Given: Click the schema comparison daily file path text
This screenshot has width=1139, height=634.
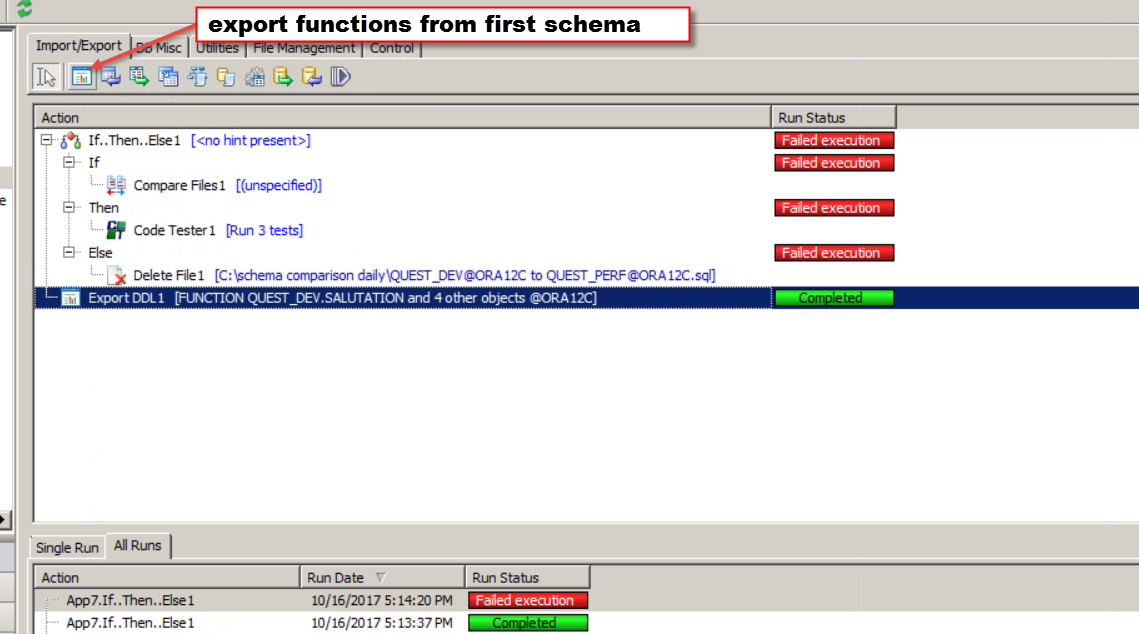Looking at the screenshot, I should tap(465, 275).
